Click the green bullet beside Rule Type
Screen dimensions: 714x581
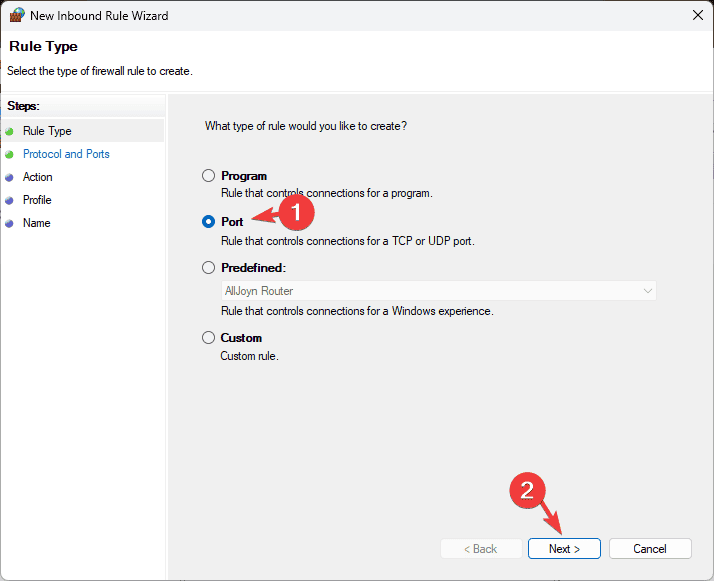pyautogui.click(x=10, y=132)
